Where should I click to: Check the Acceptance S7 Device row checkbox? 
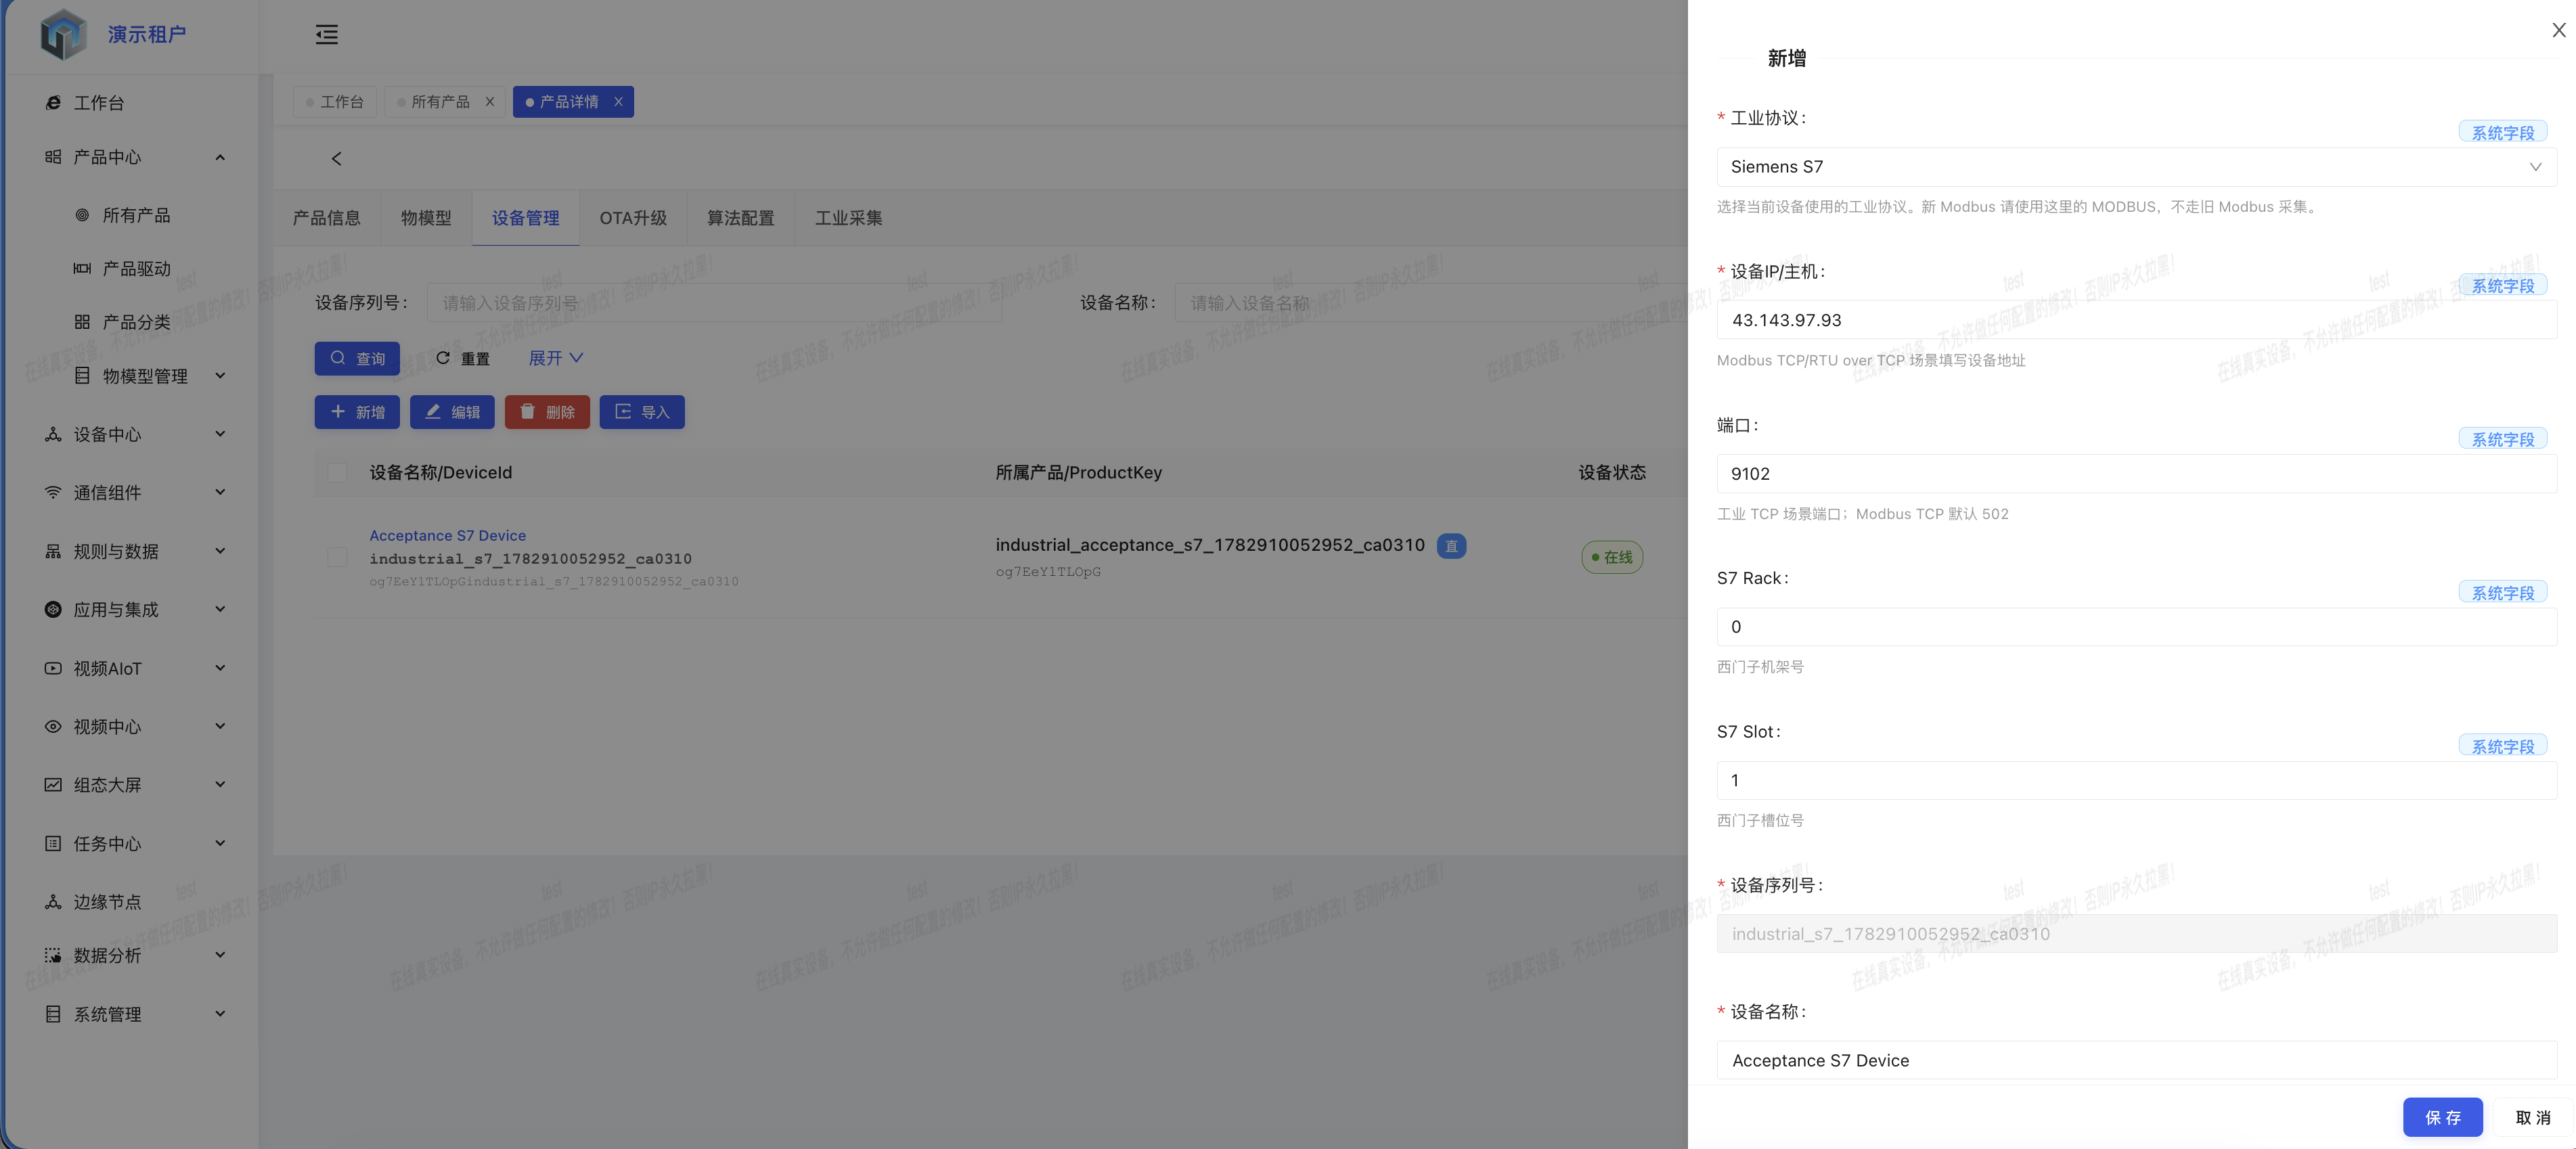click(x=337, y=557)
